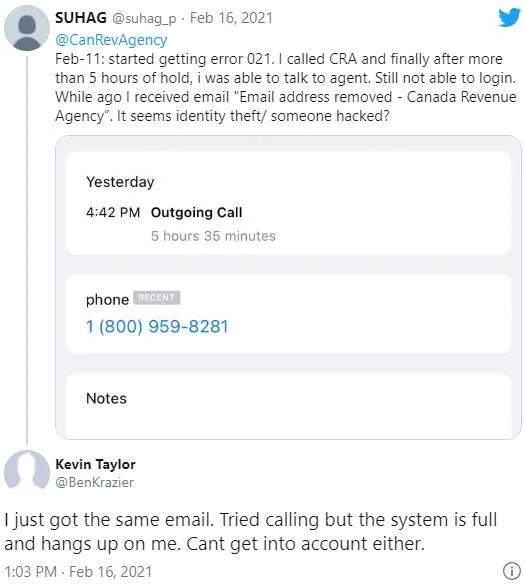The height and width of the screenshot is (584, 524).
Task: Click the @BenKrazier handle
Action: click(94, 482)
